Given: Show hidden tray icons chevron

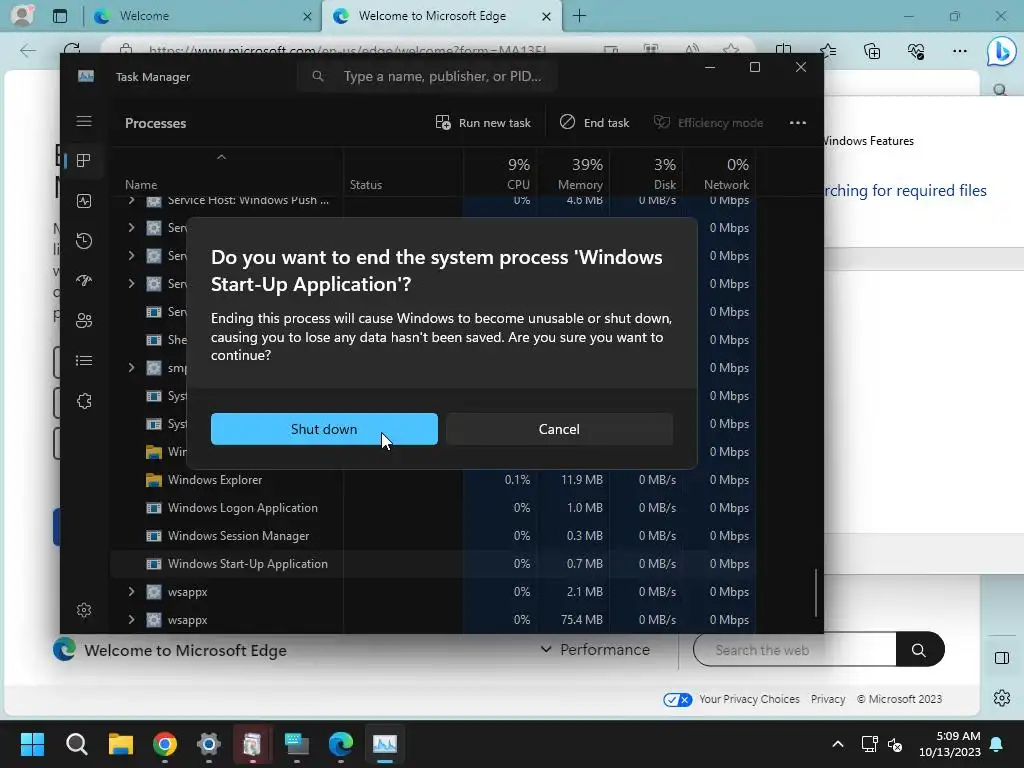Looking at the screenshot, I should click(838, 744).
